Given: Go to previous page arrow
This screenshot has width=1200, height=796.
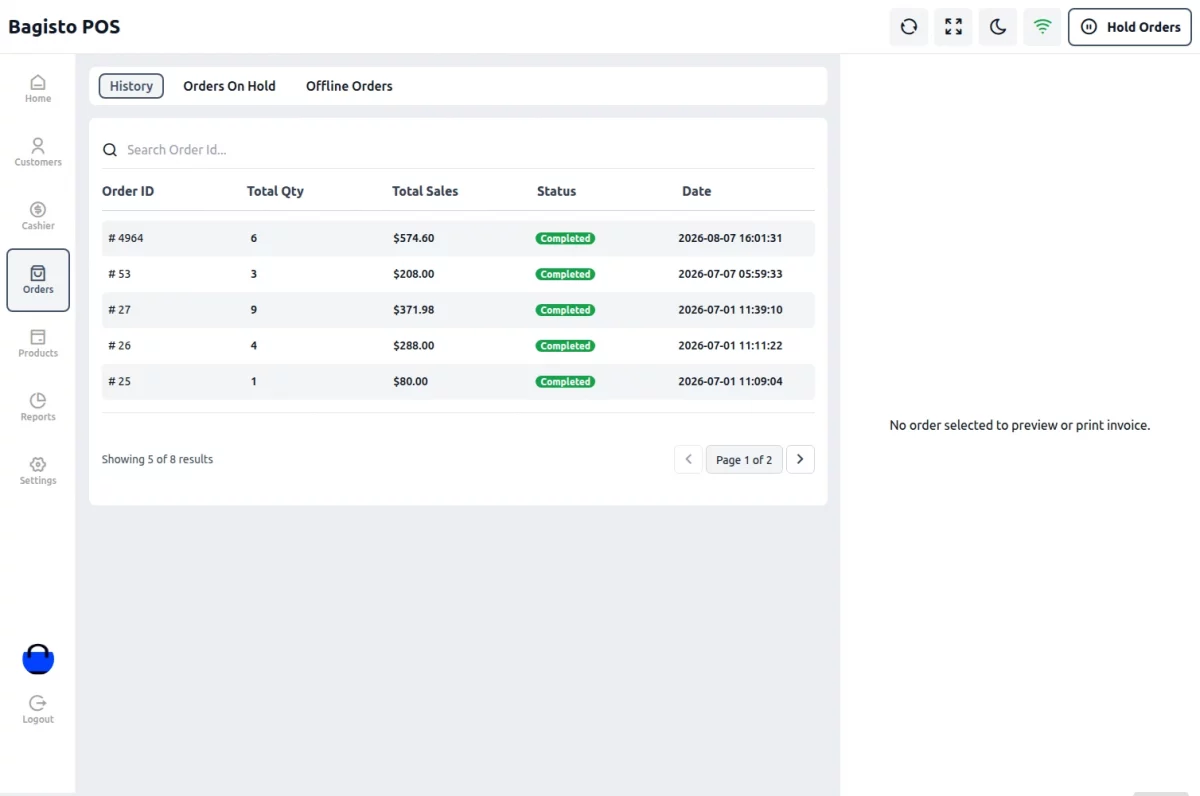Looking at the screenshot, I should [688, 459].
